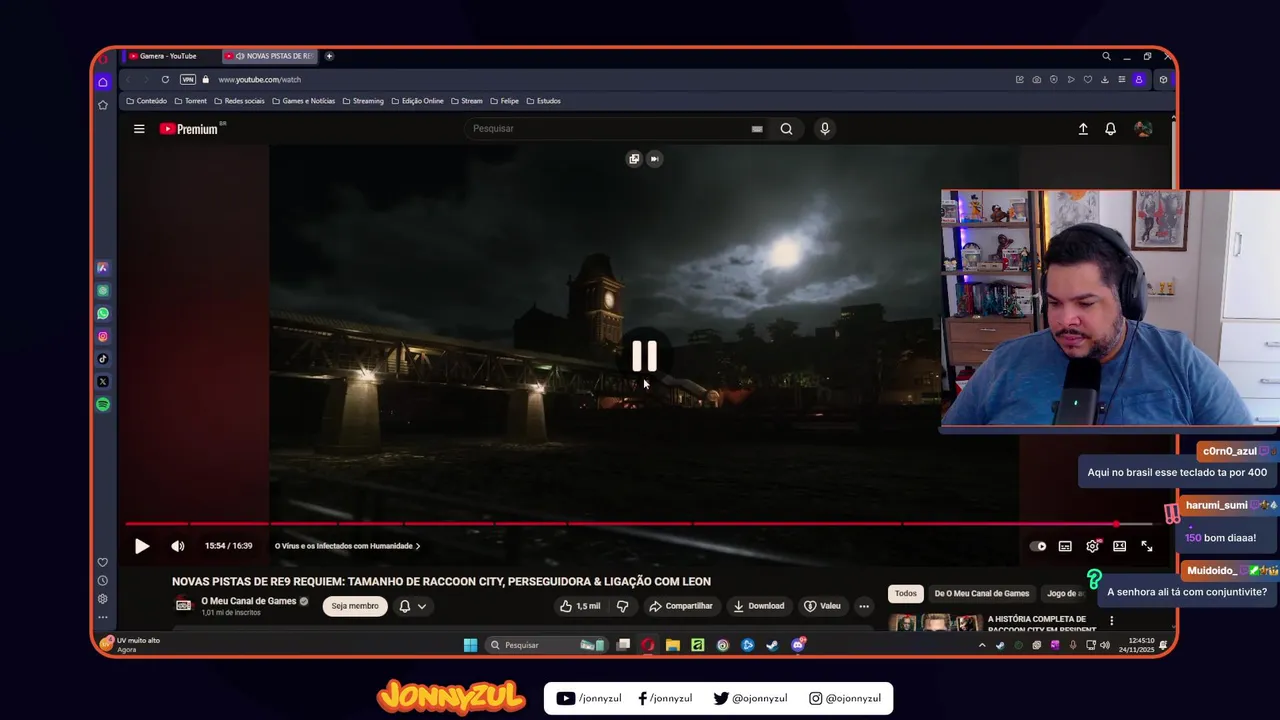Click the YouTube Premium logo

(x=189, y=129)
